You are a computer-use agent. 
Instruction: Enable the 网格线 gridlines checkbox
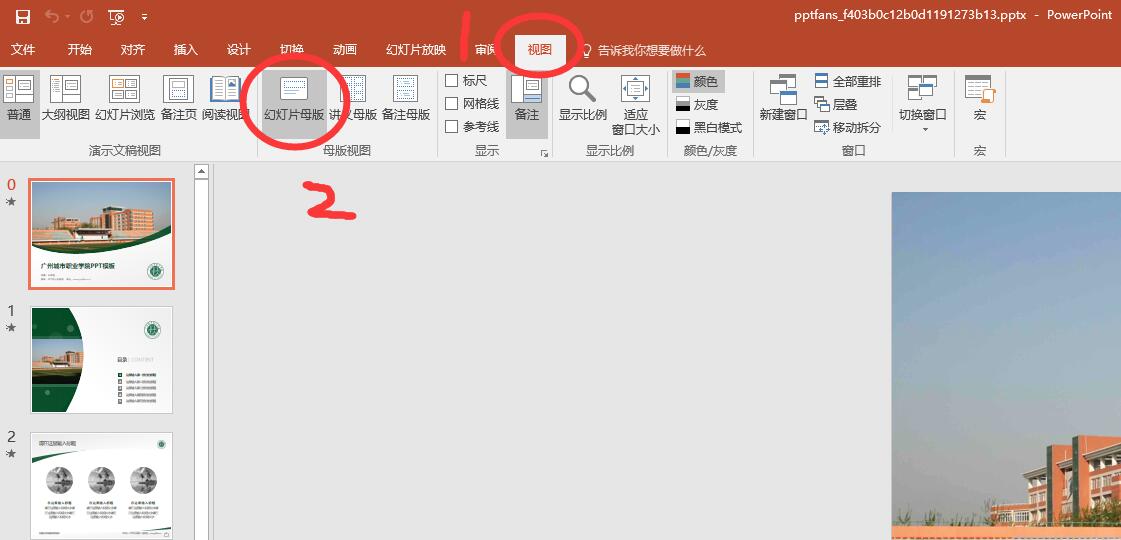(x=452, y=104)
